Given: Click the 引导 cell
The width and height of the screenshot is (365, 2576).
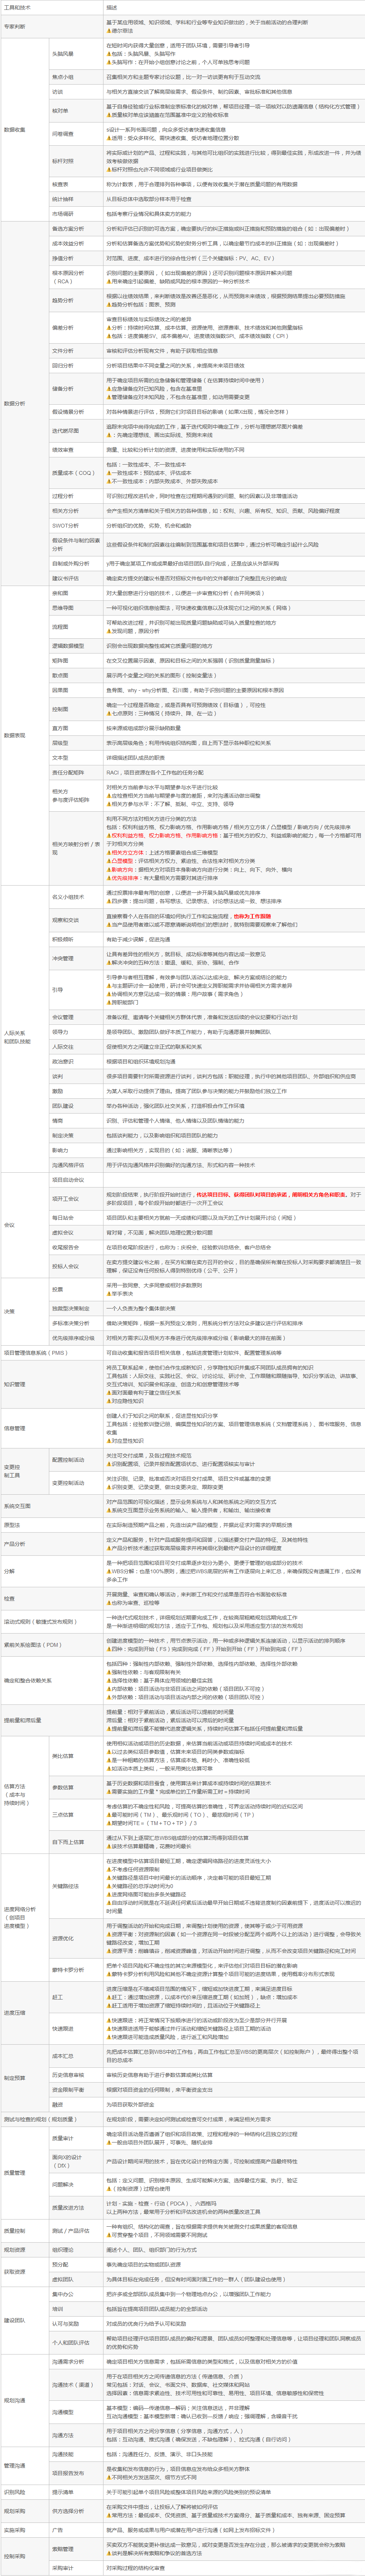Looking at the screenshot, I should pos(76,990).
